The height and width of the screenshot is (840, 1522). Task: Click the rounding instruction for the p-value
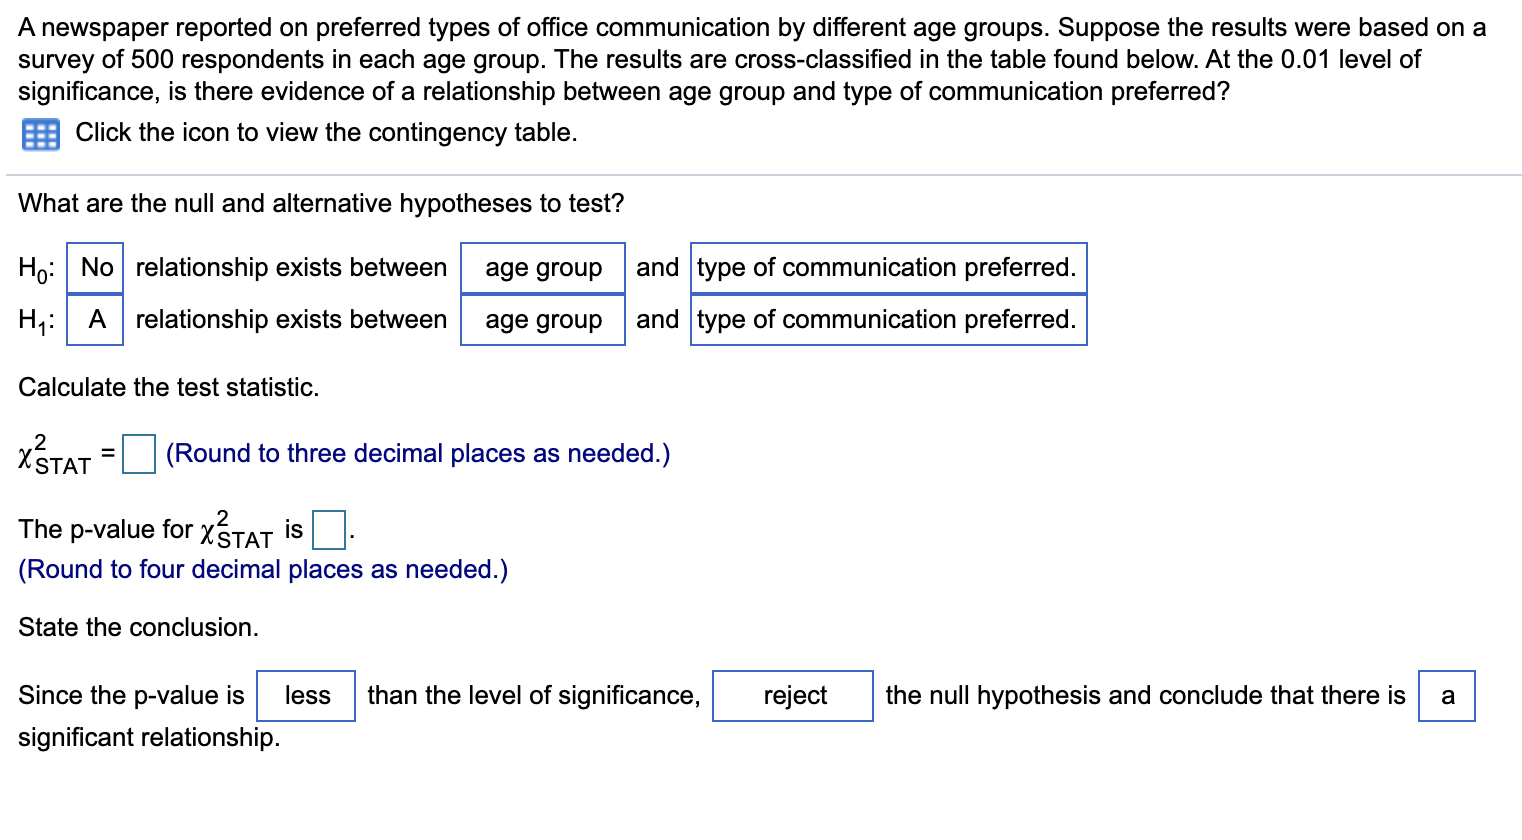click(x=262, y=569)
